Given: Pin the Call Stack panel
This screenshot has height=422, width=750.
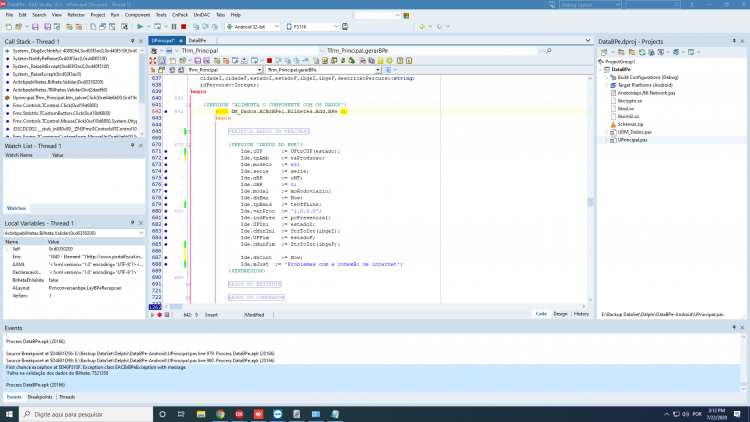Looking at the screenshot, I should coord(132,41).
